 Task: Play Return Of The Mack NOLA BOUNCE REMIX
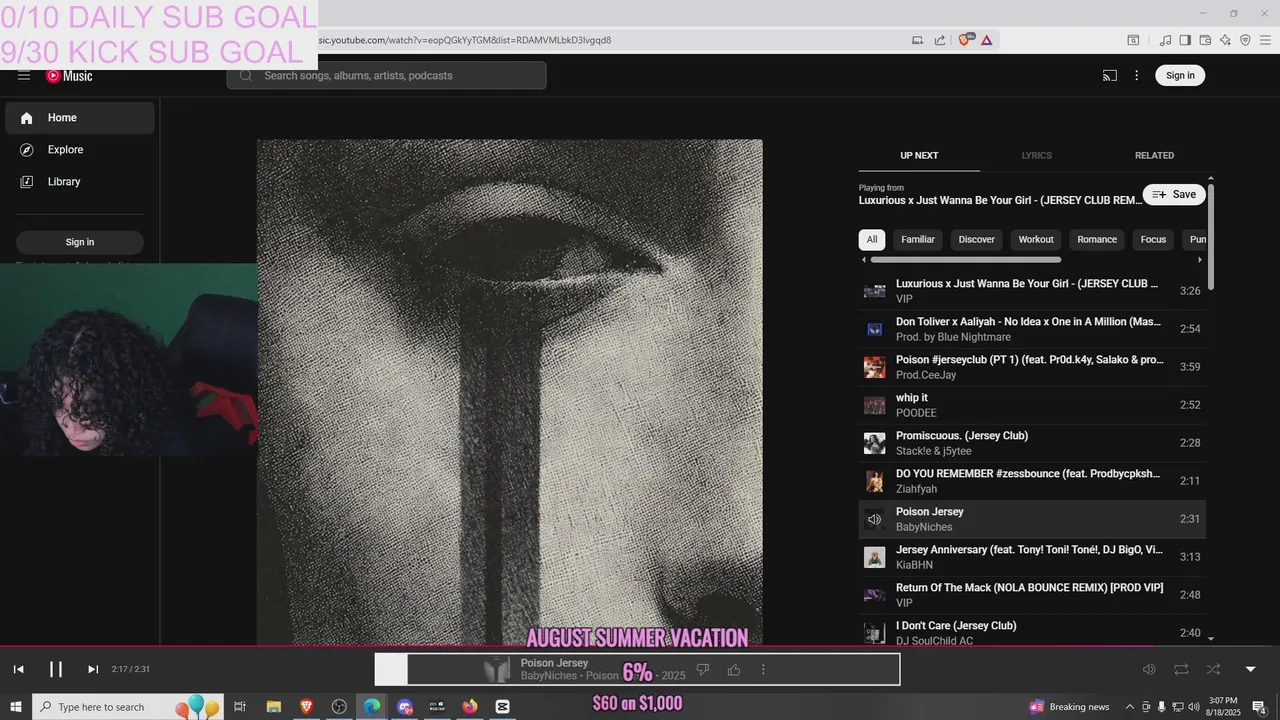pos(1032,595)
